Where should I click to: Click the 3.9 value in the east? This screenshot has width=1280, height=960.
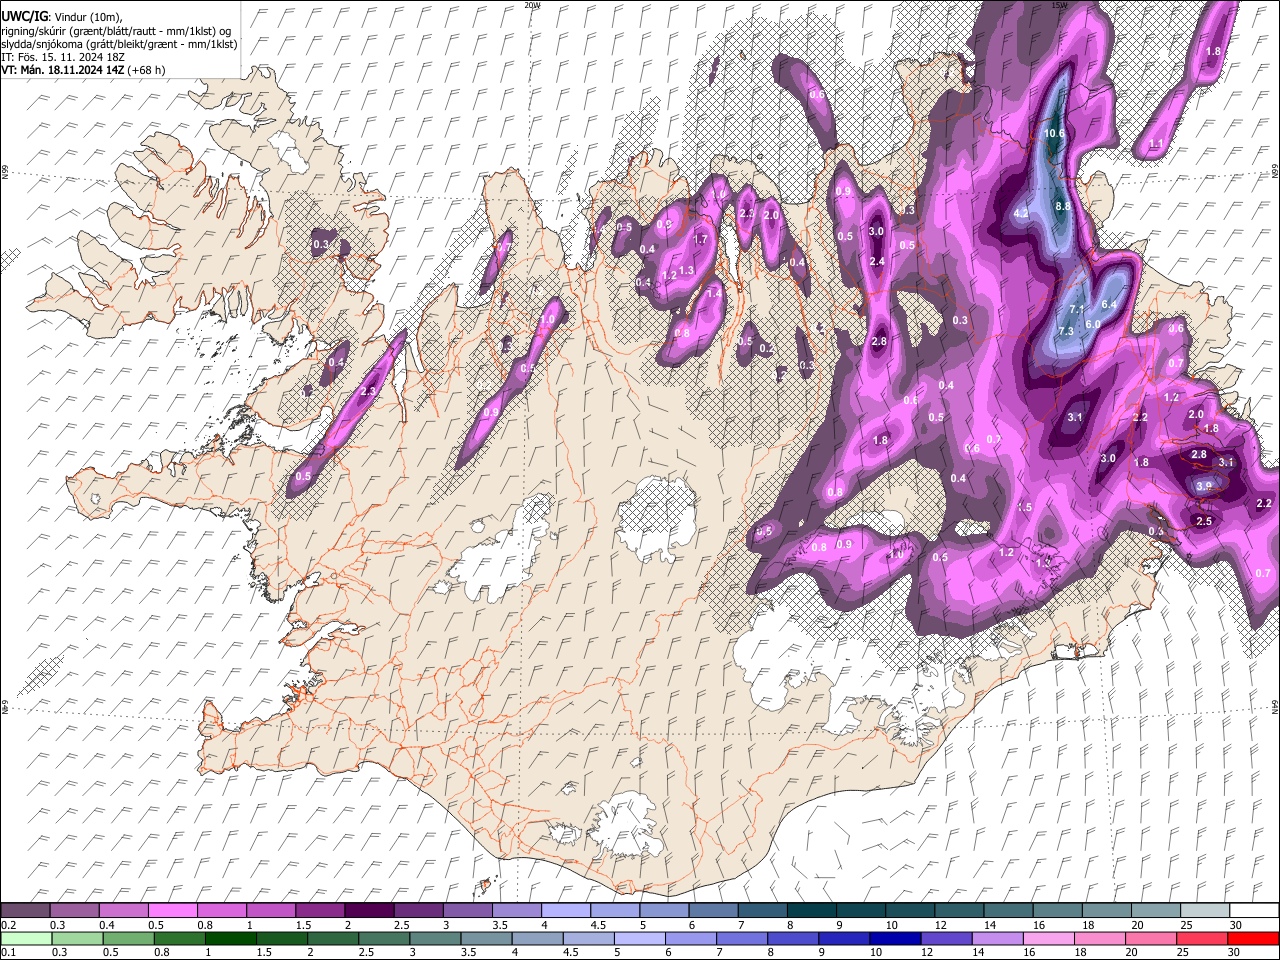coord(1204,485)
